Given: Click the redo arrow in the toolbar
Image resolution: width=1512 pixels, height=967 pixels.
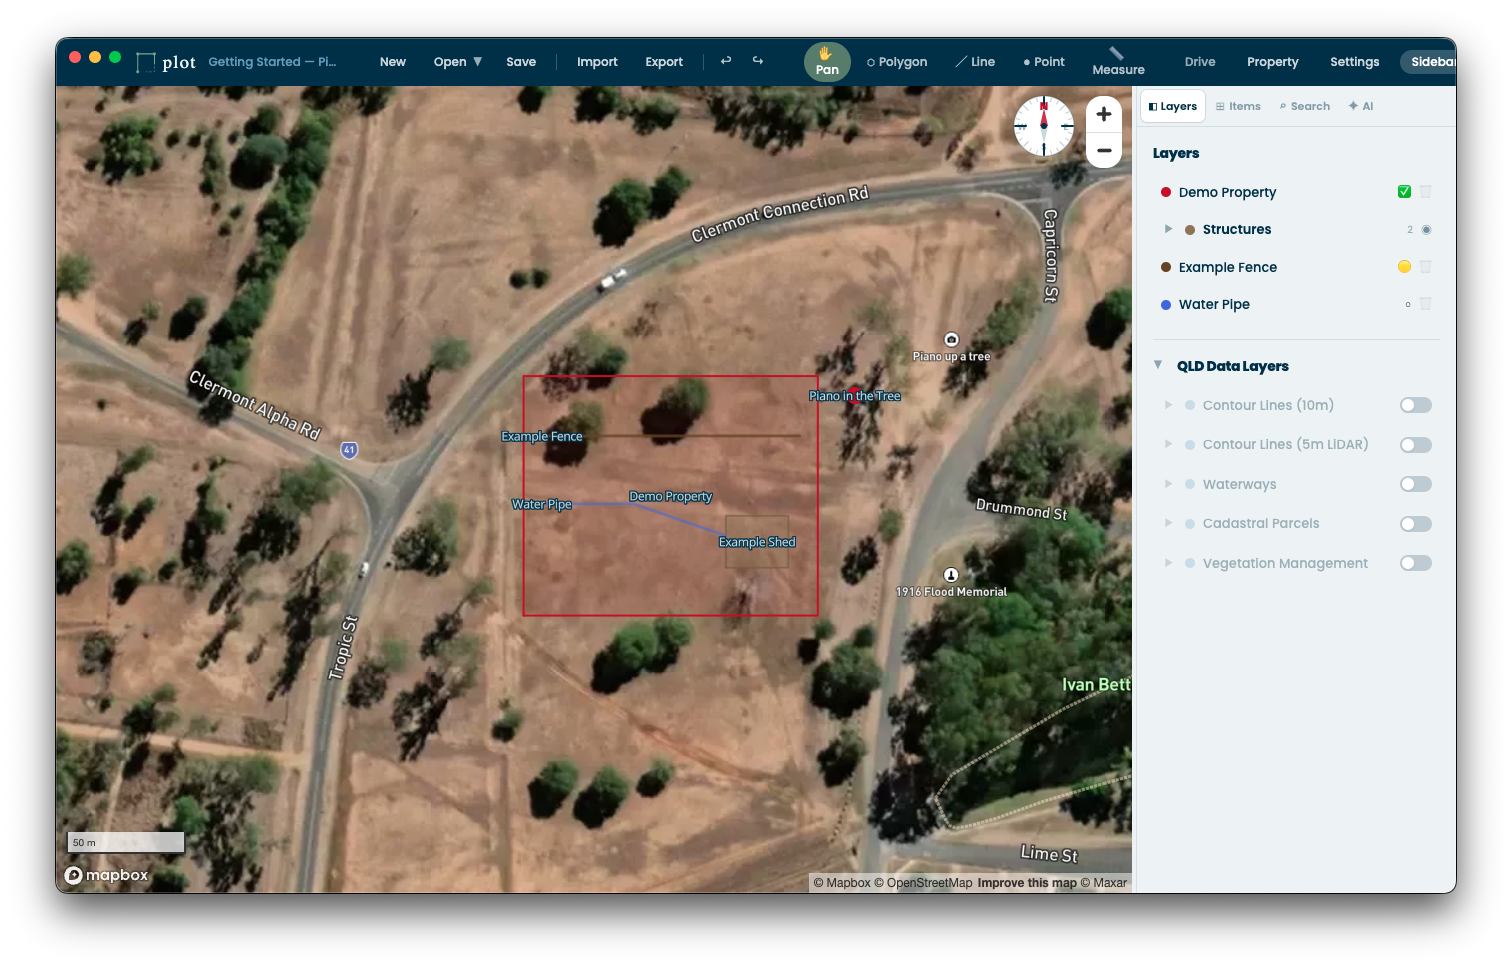Looking at the screenshot, I should point(757,61).
